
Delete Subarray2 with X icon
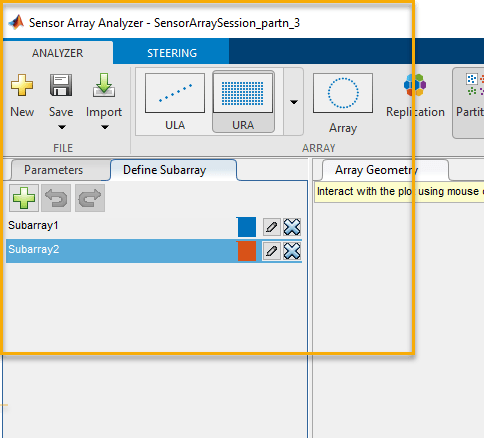[x=292, y=251]
